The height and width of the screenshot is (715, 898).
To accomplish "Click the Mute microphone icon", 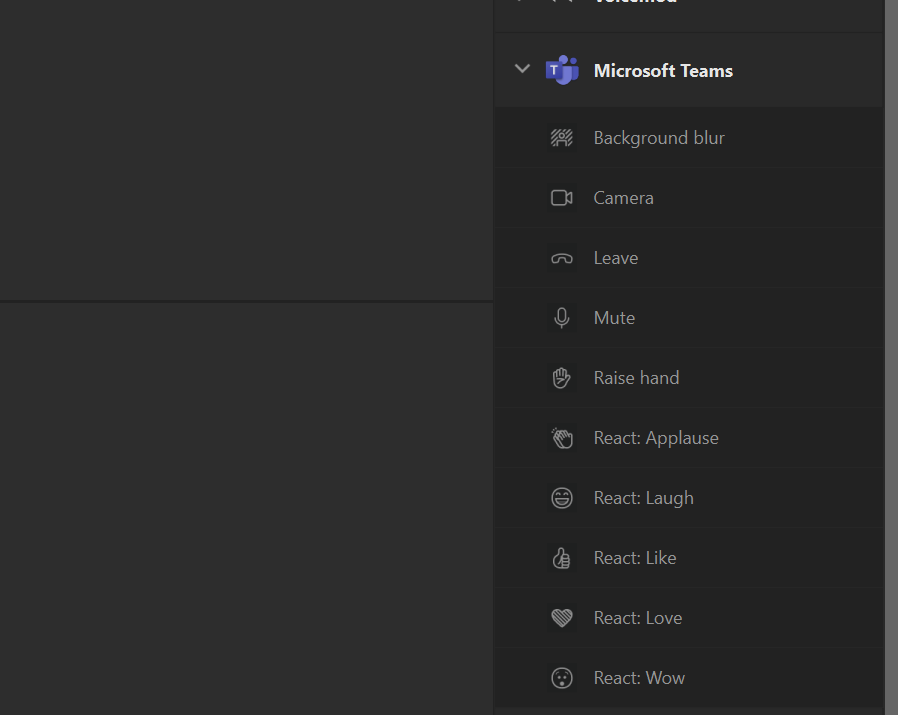I will pyautogui.click(x=562, y=318).
